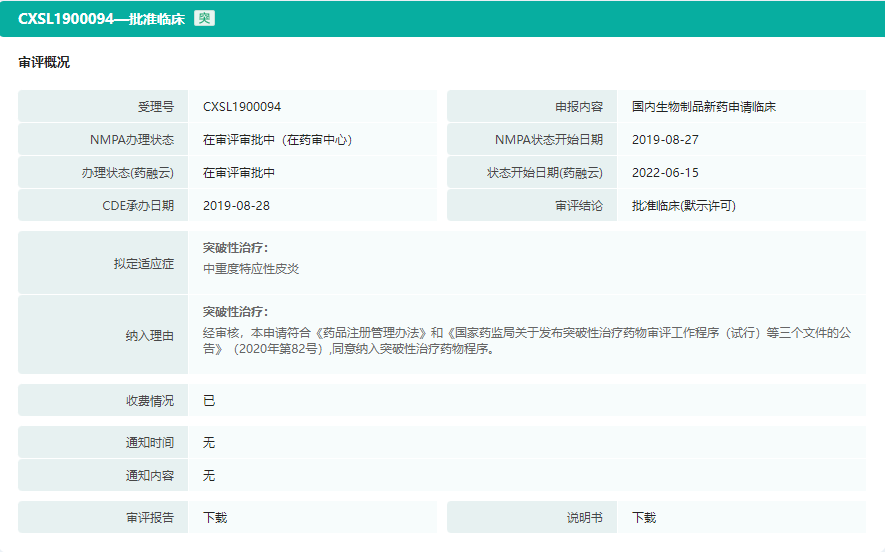Click the CXSL1900094—批准临床 header title
Image resolution: width=885 pixels, height=552 pixels.
pos(101,18)
